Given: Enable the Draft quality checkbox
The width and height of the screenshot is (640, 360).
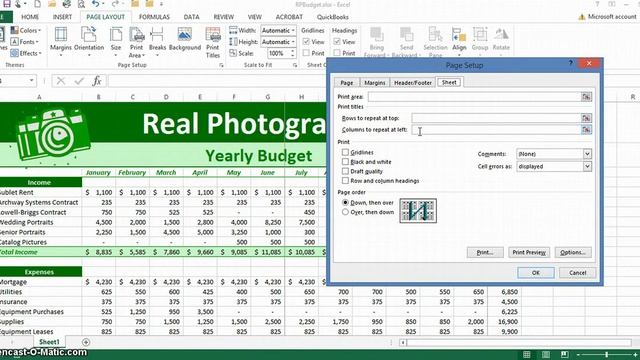Looking at the screenshot, I should [345, 171].
